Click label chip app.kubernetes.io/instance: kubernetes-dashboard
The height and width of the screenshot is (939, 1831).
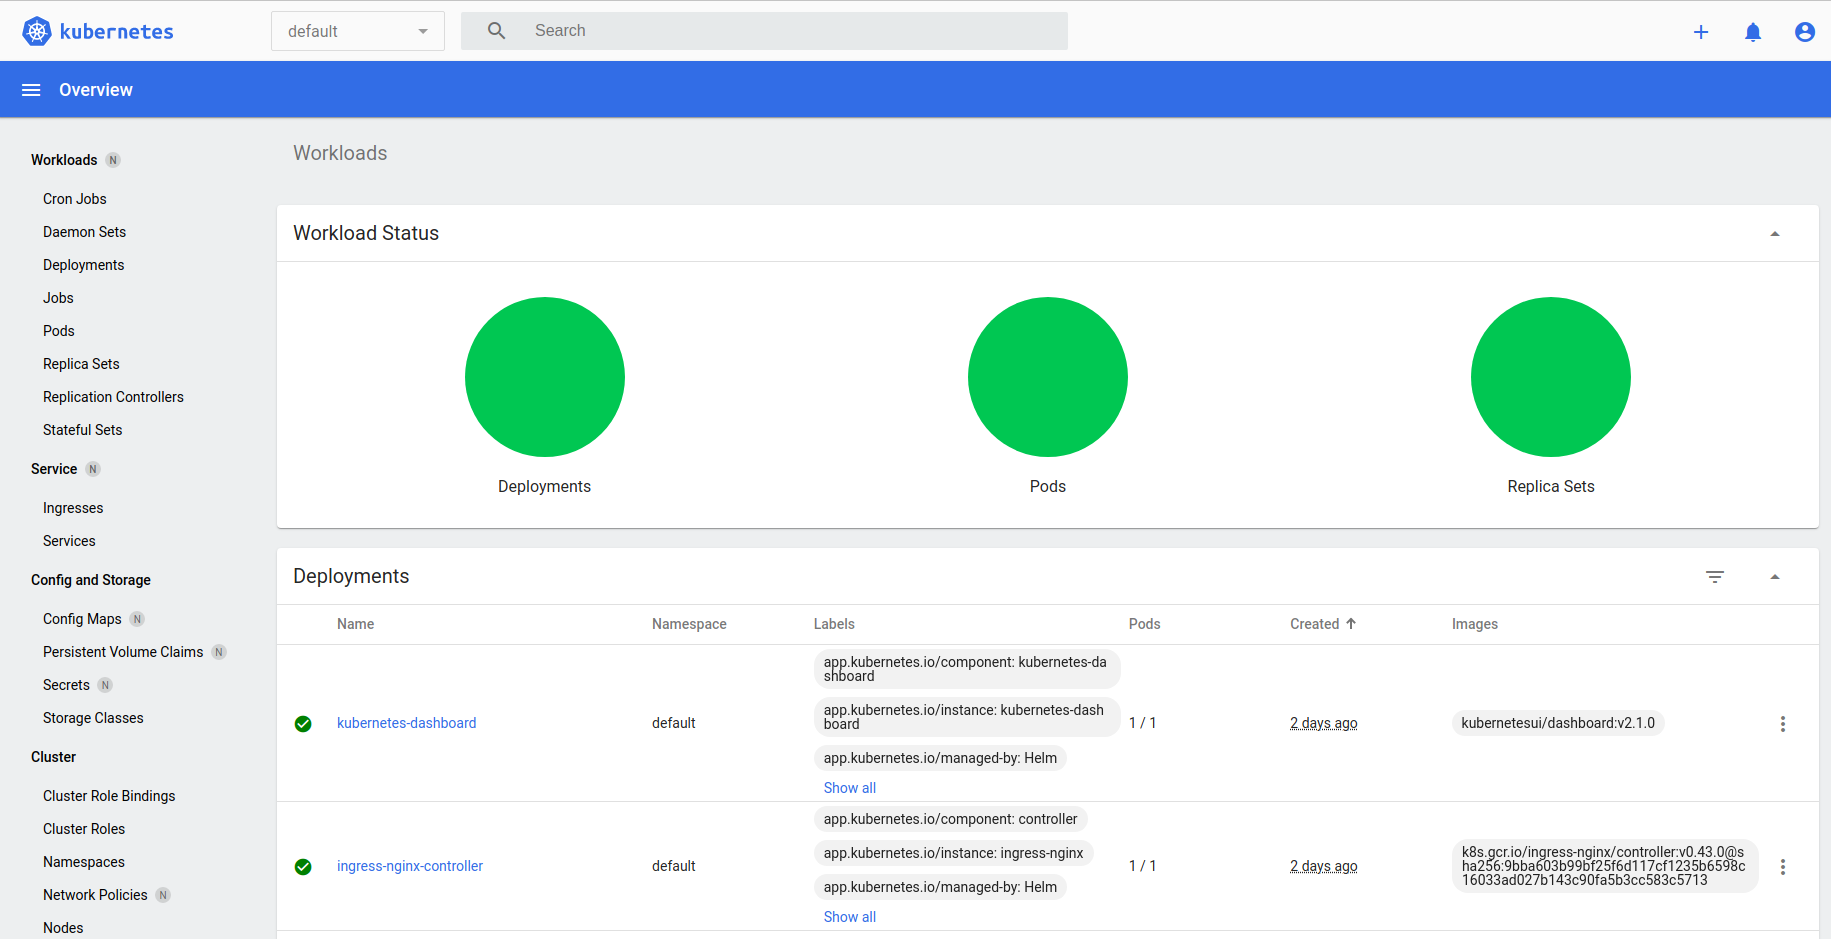(x=967, y=717)
